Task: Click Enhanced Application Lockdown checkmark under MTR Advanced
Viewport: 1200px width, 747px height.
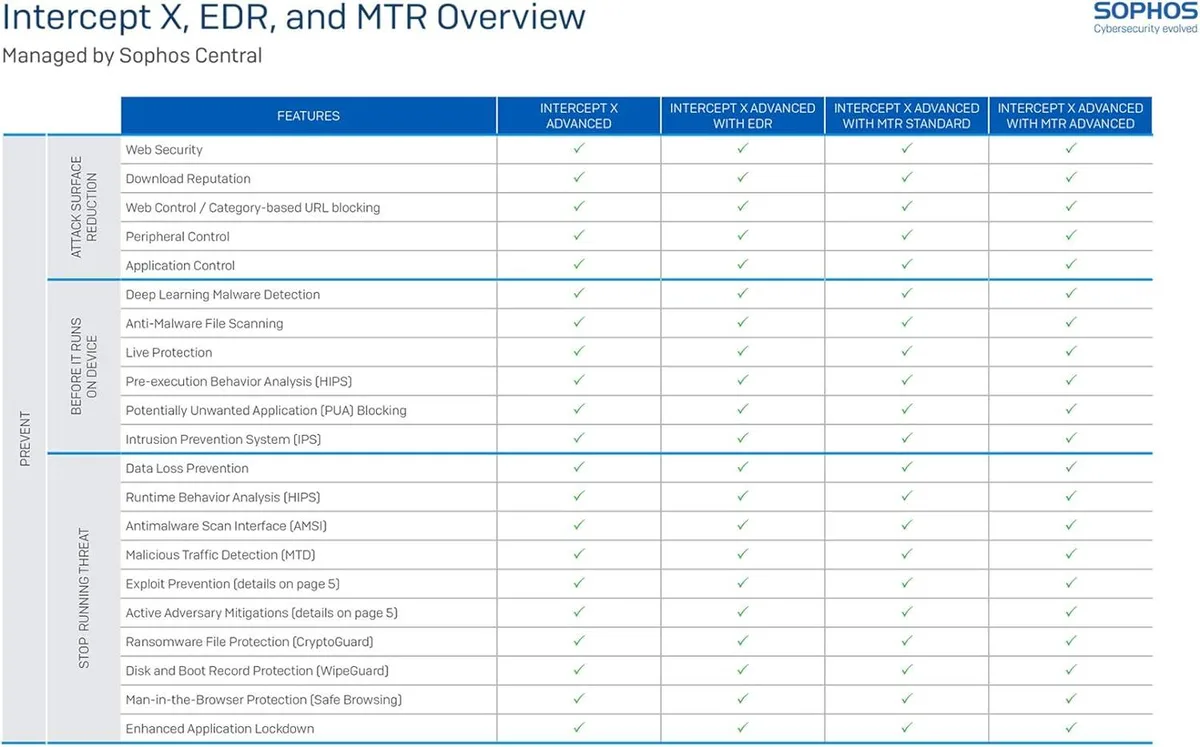Action: (1071, 728)
